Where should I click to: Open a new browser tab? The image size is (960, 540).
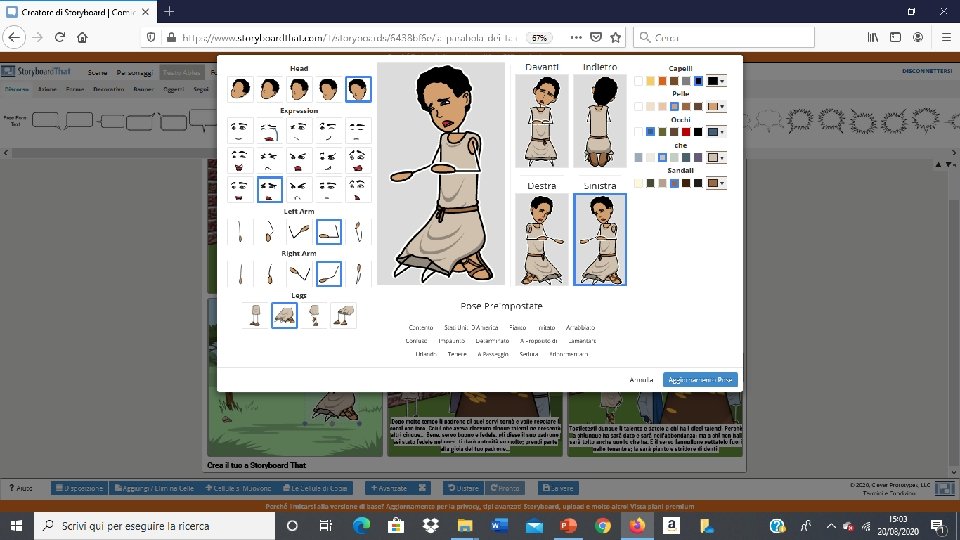point(169,12)
